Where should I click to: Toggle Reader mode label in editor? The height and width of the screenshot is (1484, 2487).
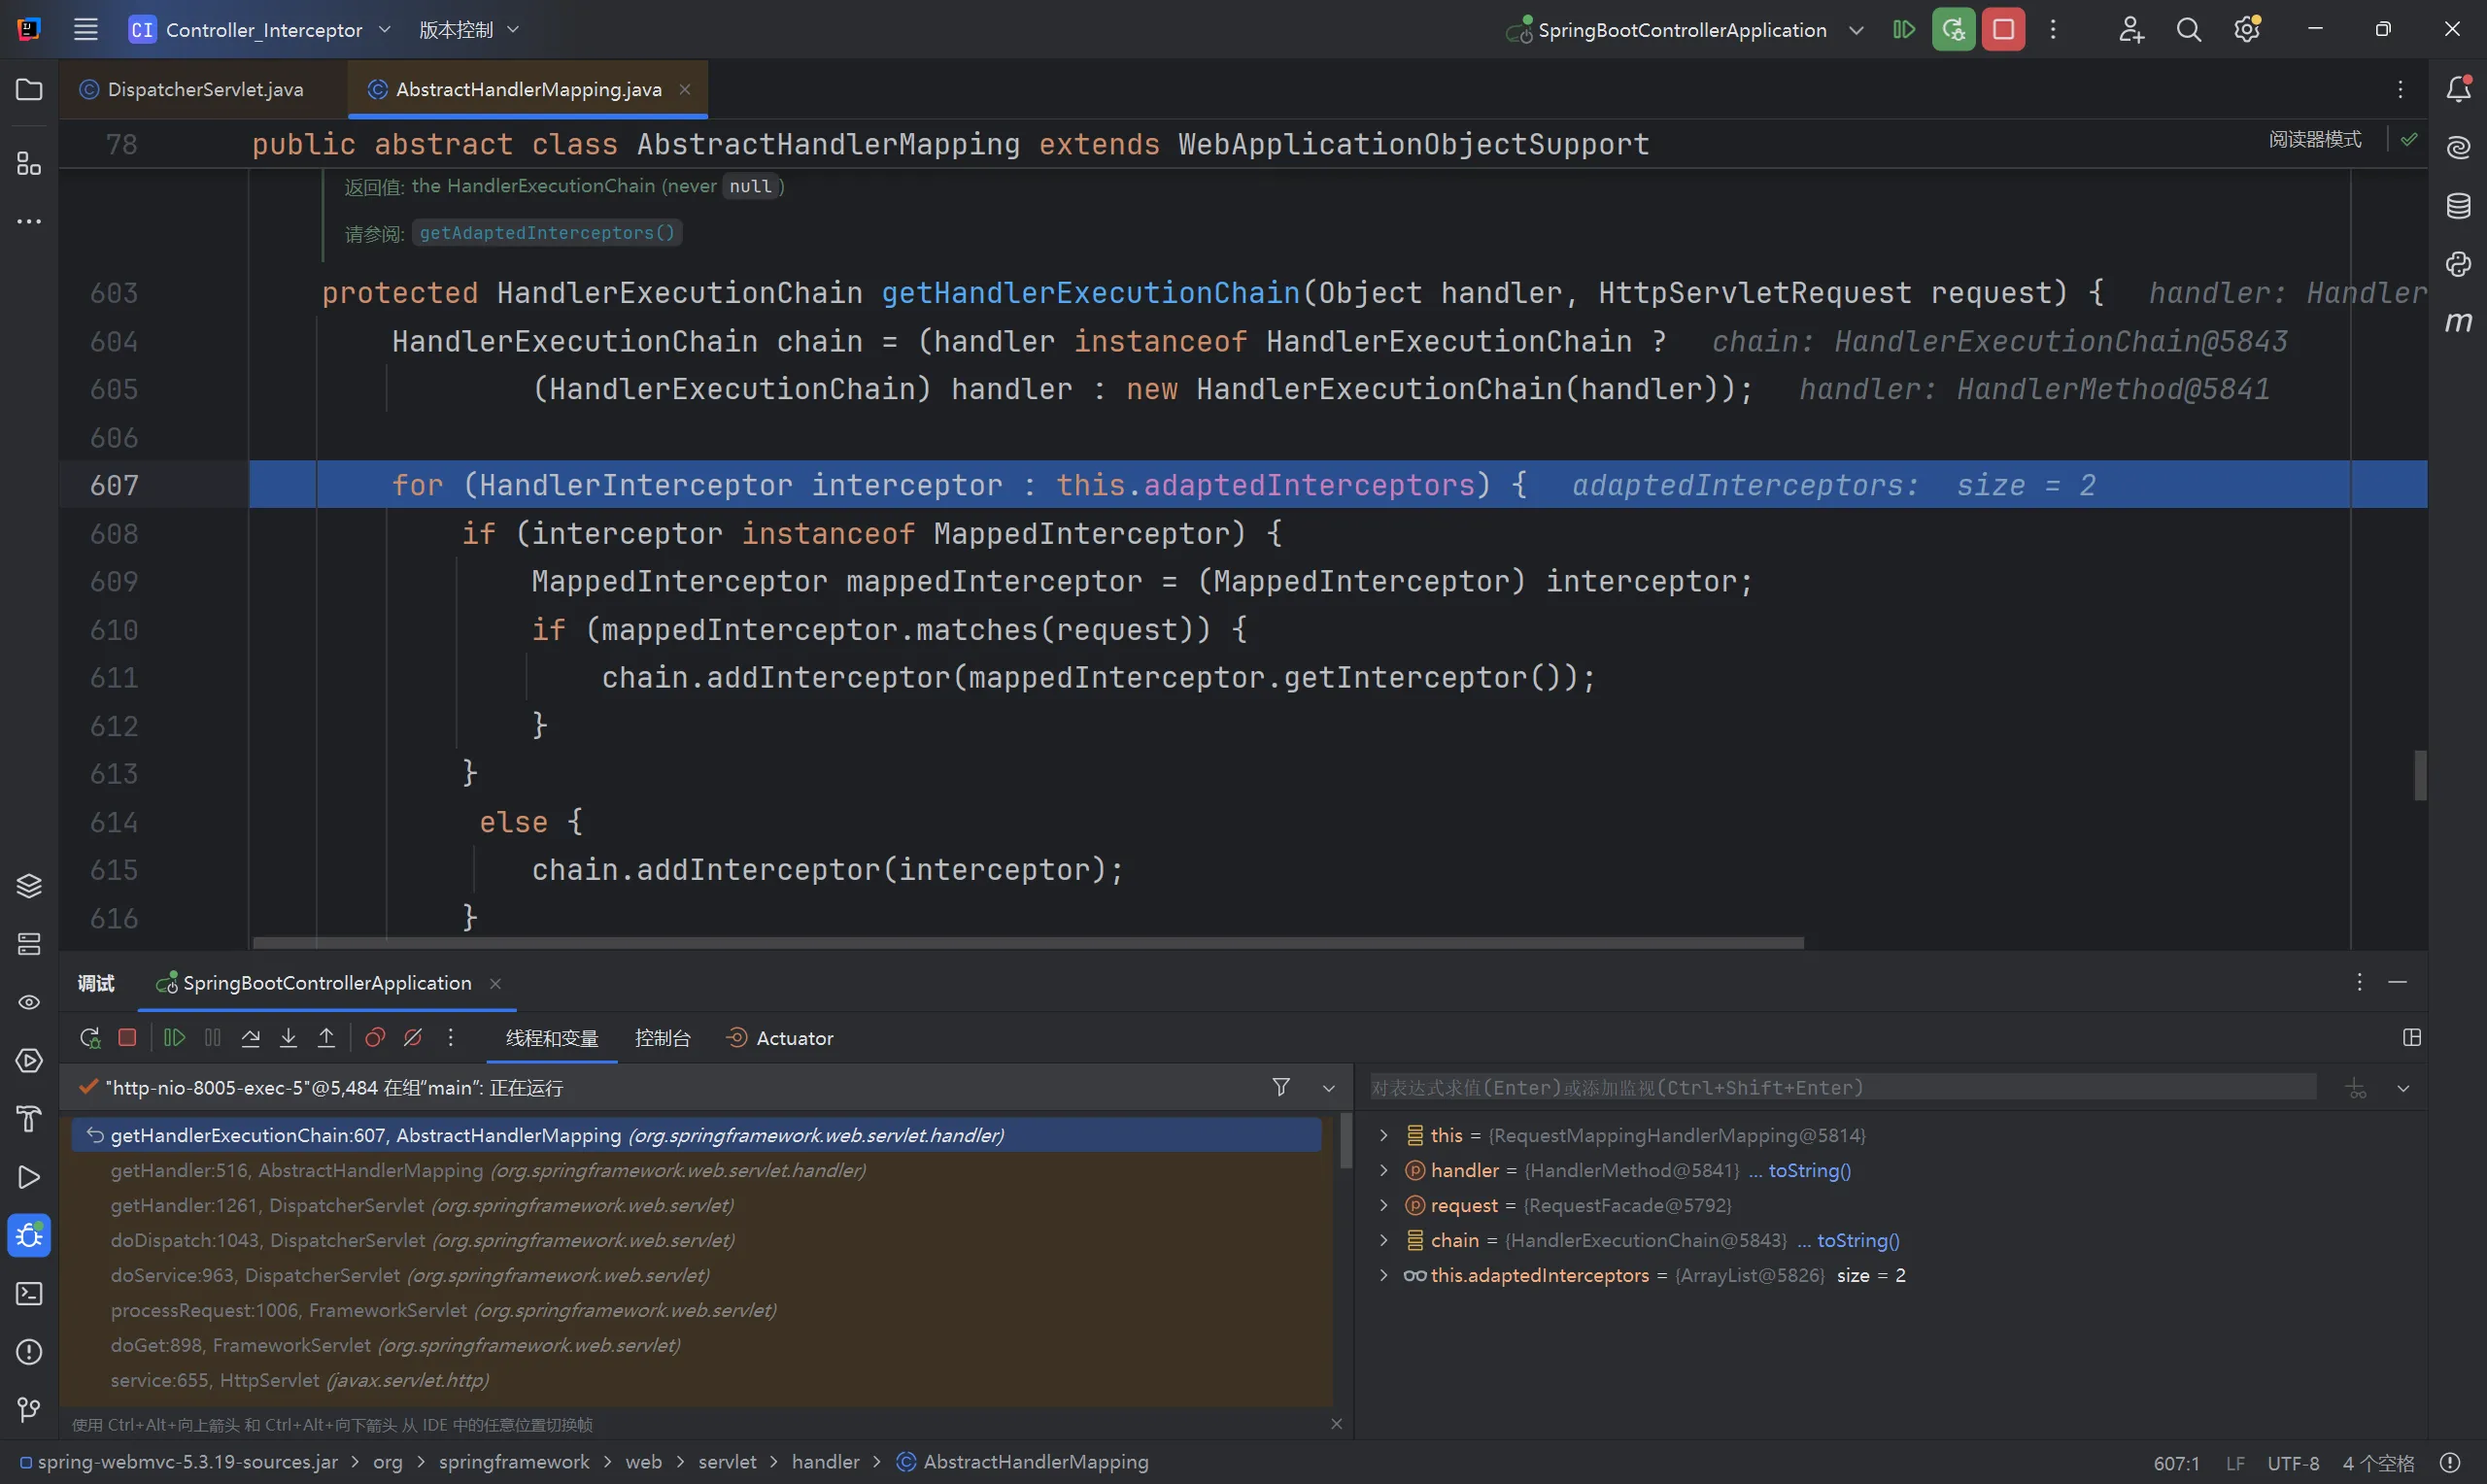[x=2315, y=140]
